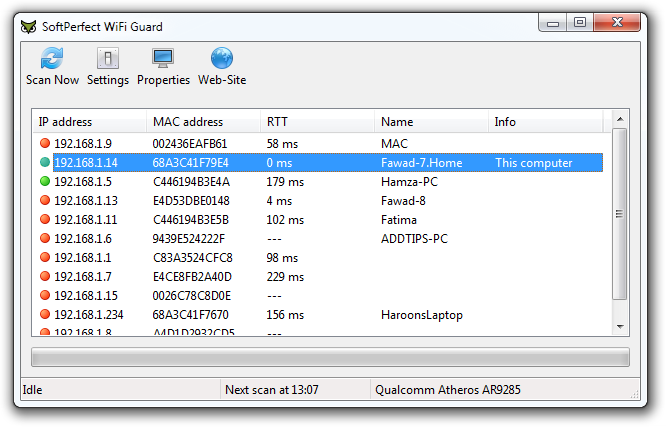Minimize the WiFi Guard window
666x427 pixels.
(x=553, y=23)
